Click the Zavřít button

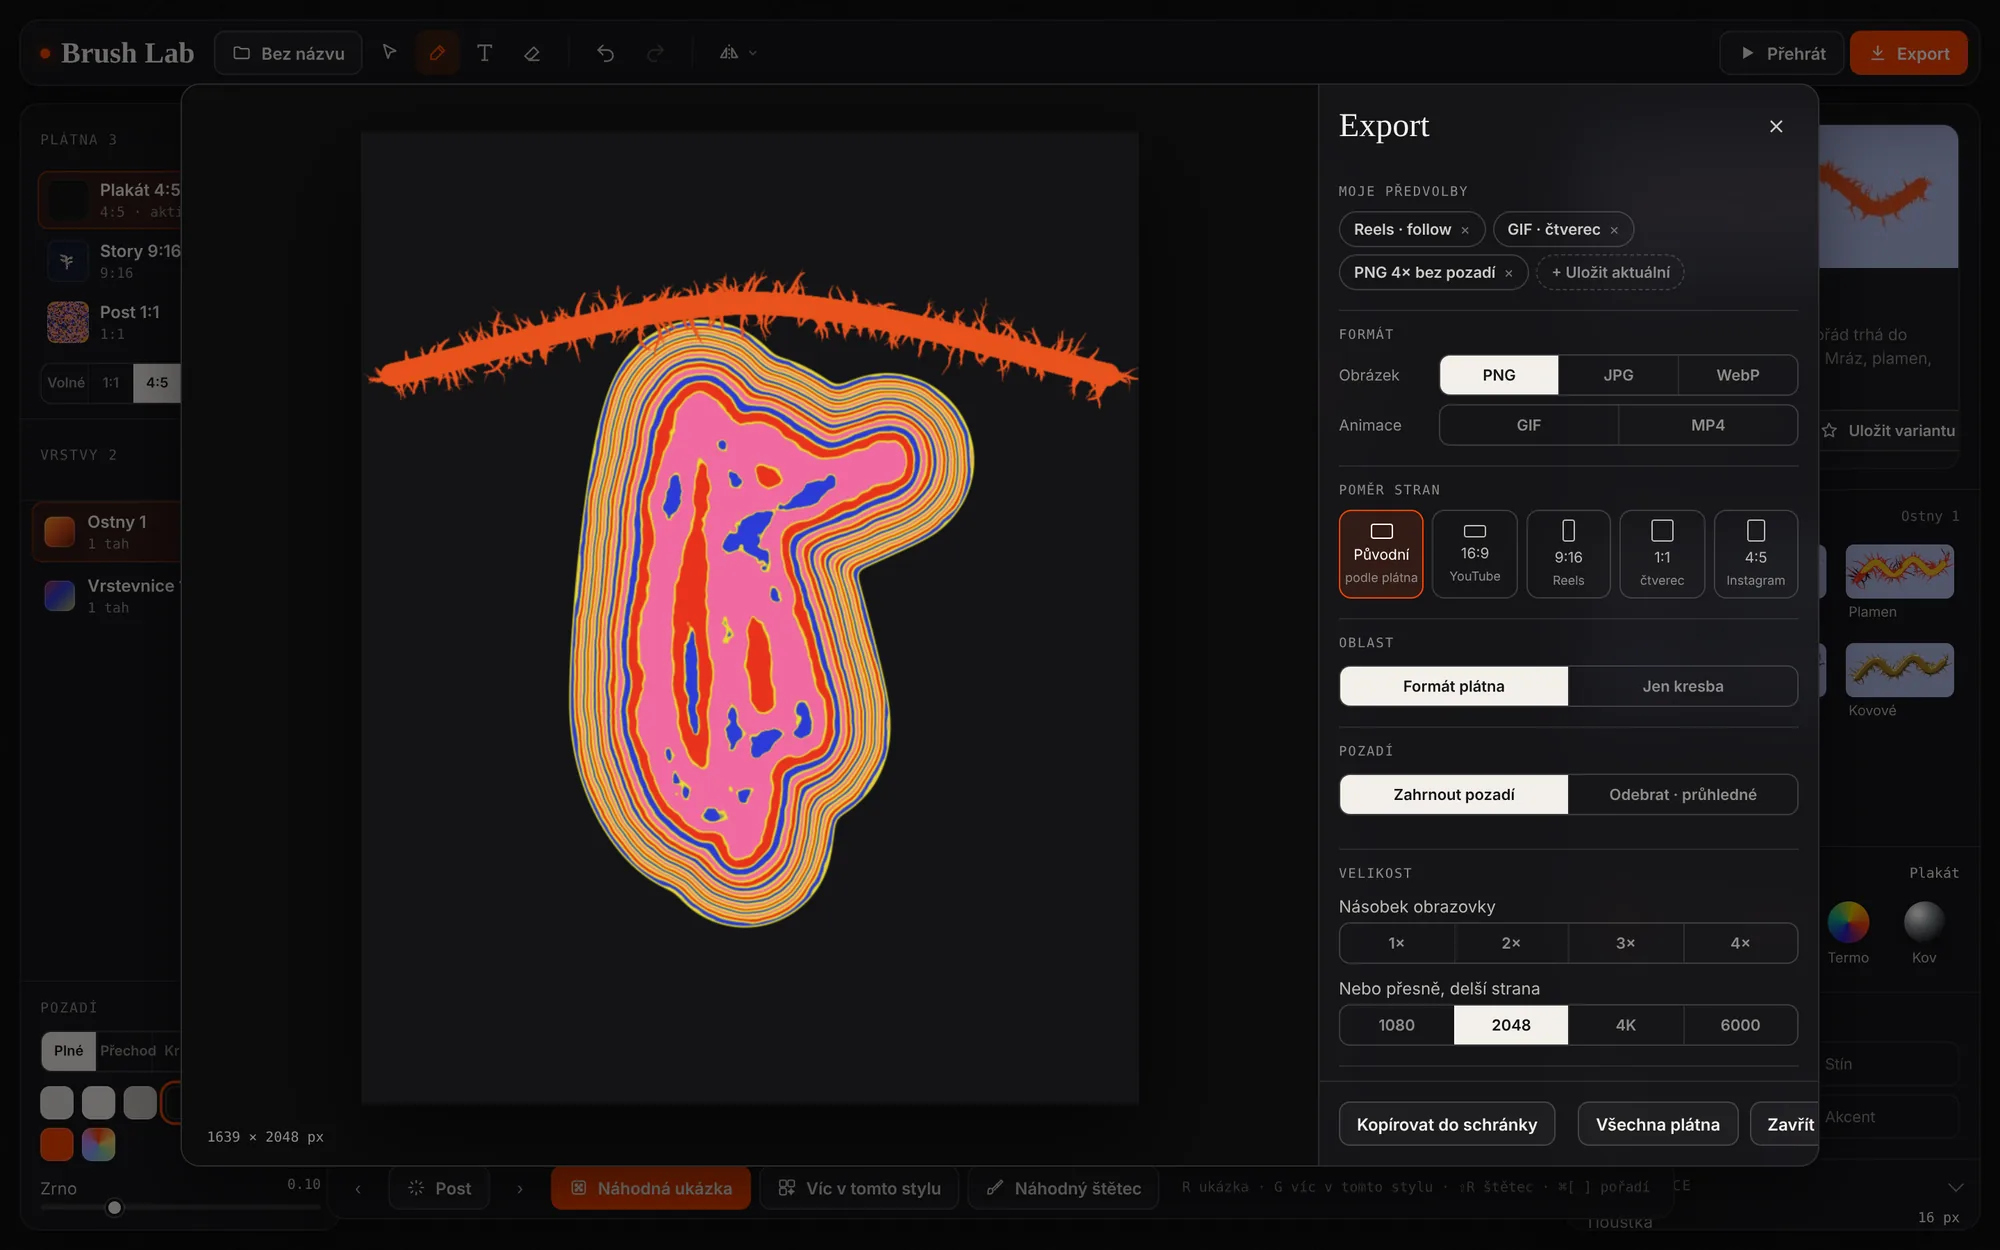tap(1785, 1124)
